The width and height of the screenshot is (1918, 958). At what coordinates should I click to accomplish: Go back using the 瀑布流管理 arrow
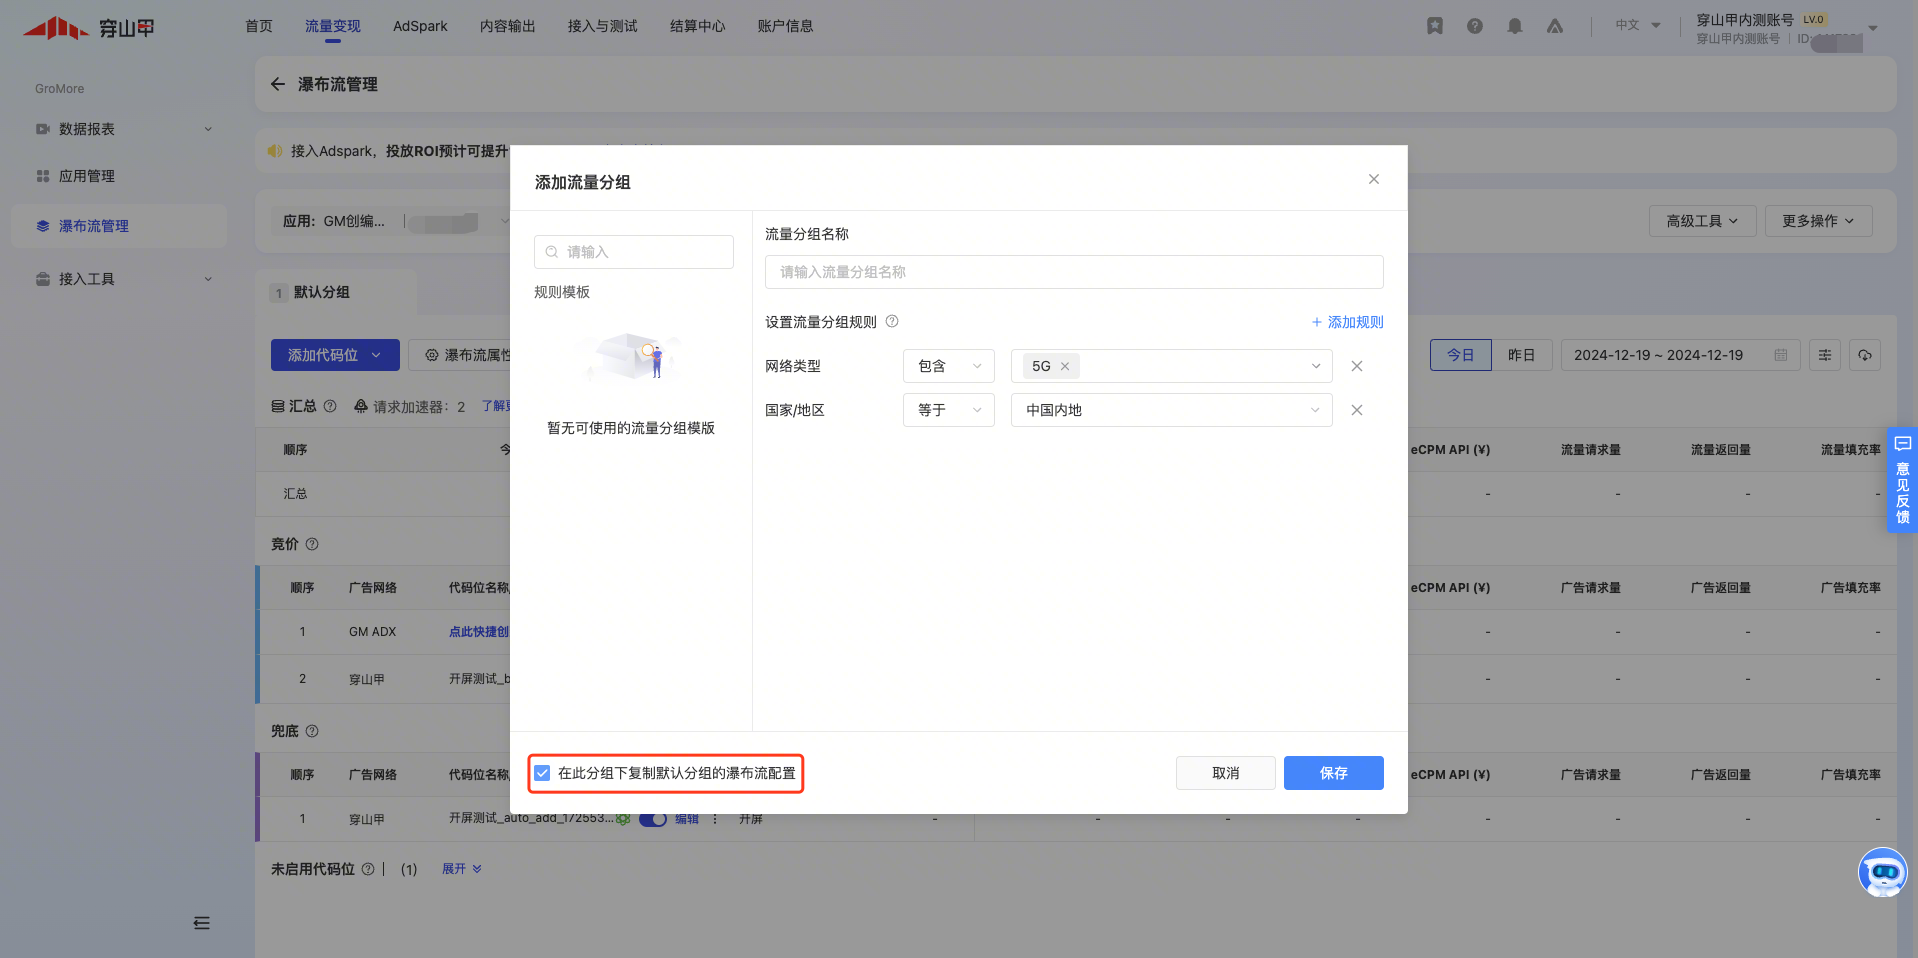278,85
